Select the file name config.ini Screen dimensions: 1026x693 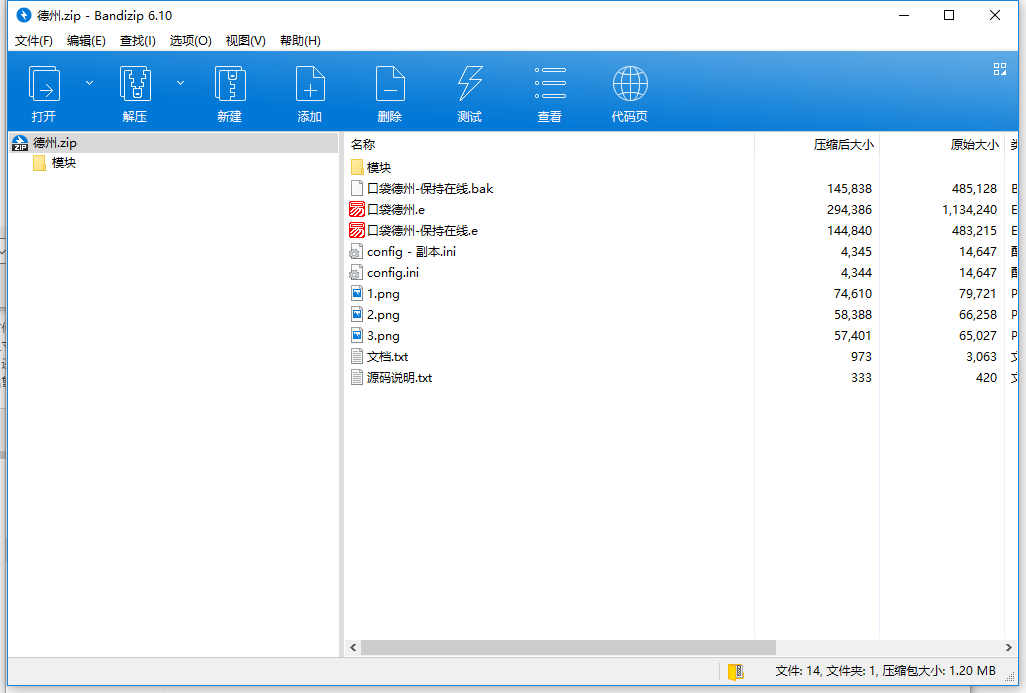point(393,273)
